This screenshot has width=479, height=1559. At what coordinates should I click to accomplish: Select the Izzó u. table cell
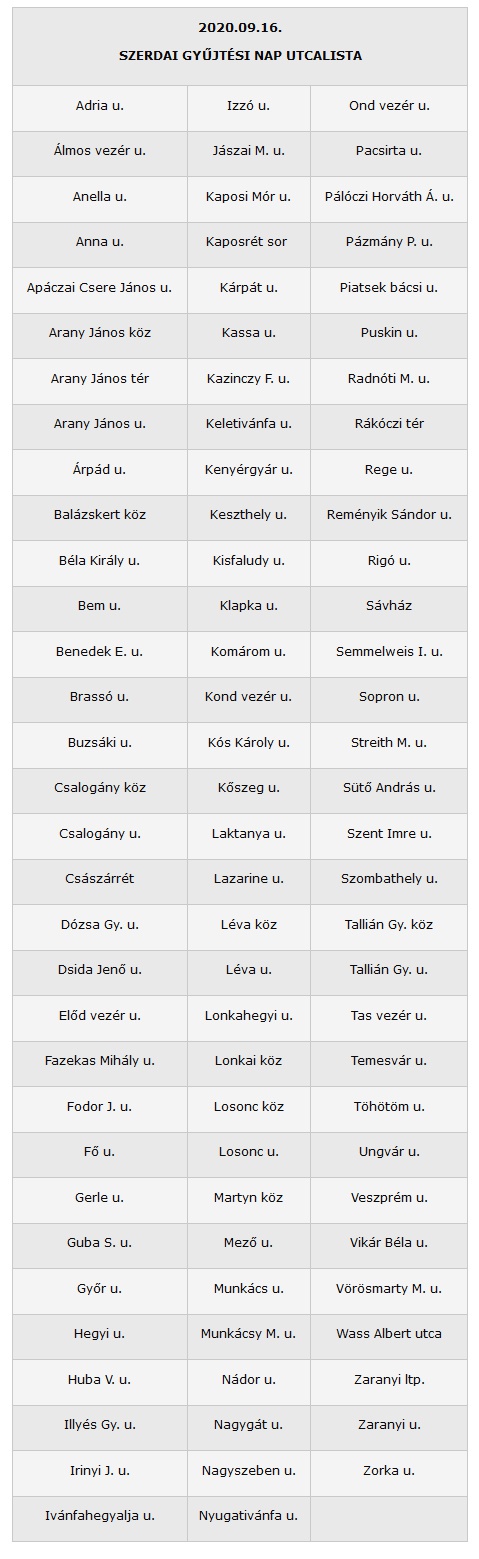pyautogui.click(x=249, y=105)
